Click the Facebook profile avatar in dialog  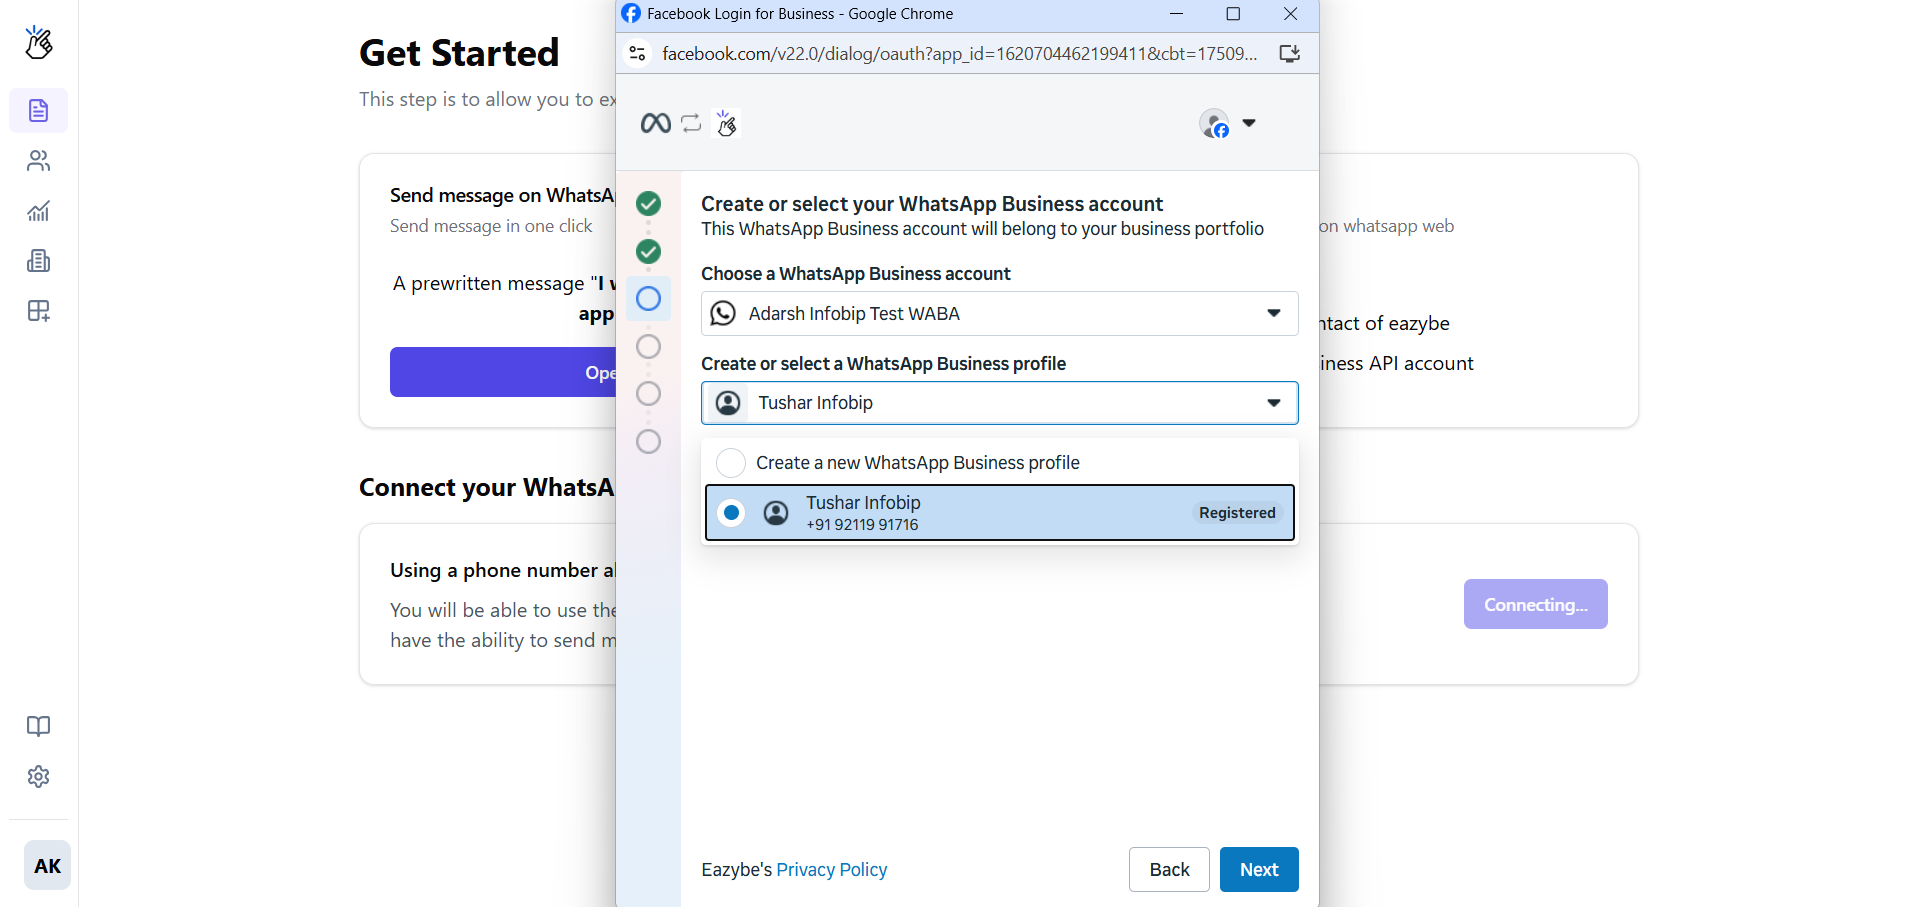pyautogui.click(x=1214, y=124)
